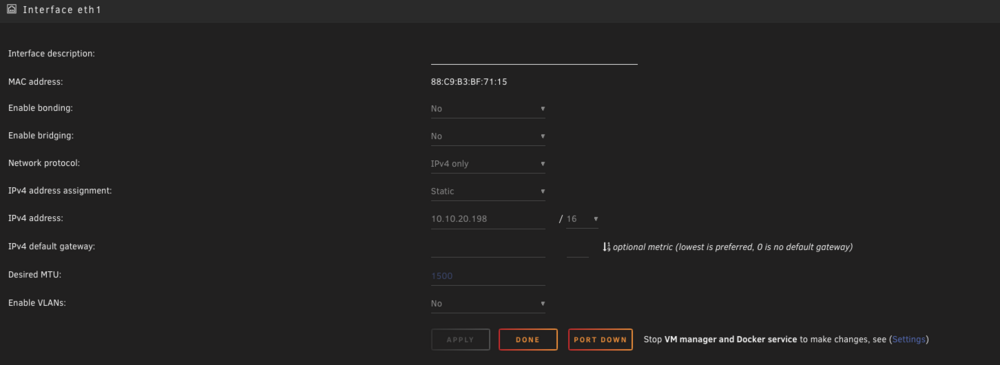Click the PORT DOWN button

(x=600, y=339)
